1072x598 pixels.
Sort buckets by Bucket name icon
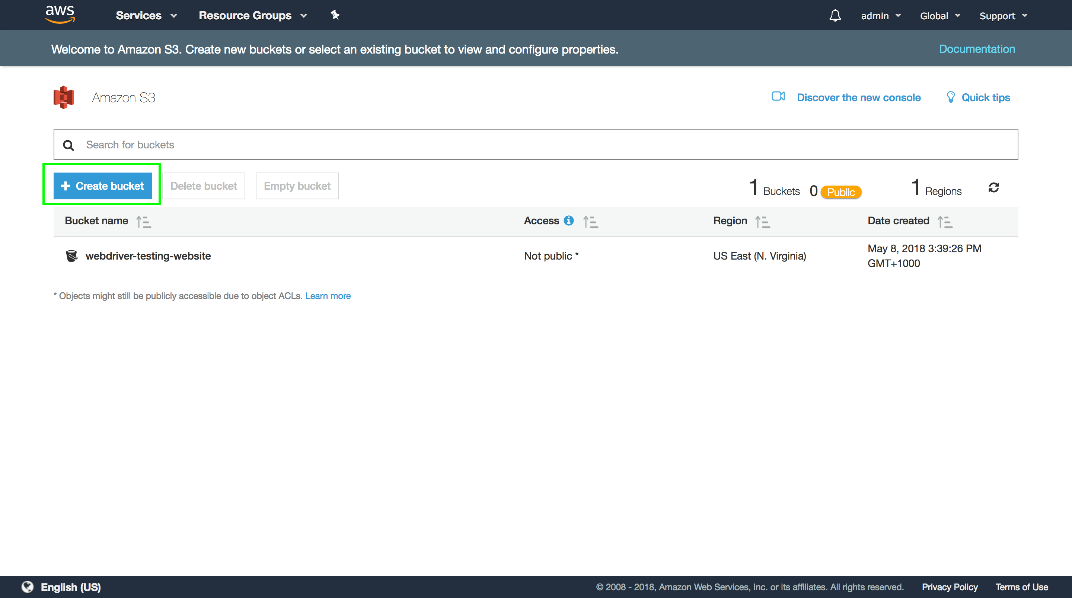[x=143, y=221]
